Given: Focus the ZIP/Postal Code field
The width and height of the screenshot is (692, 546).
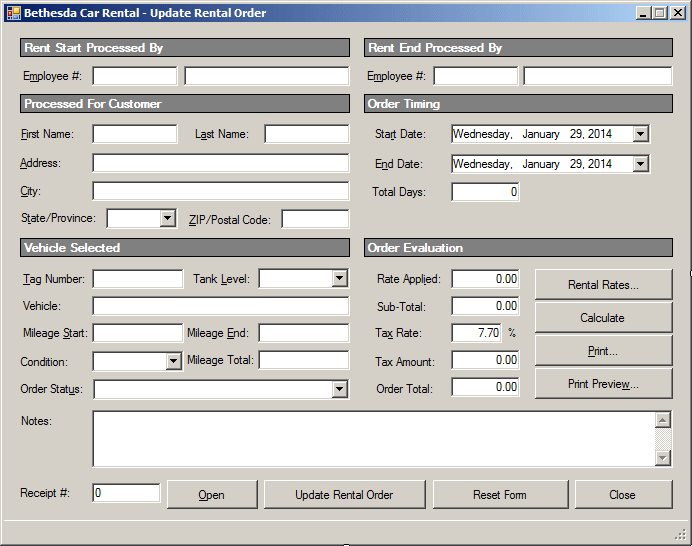Looking at the screenshot, I should pyautogui.click(x=315, y=219).
